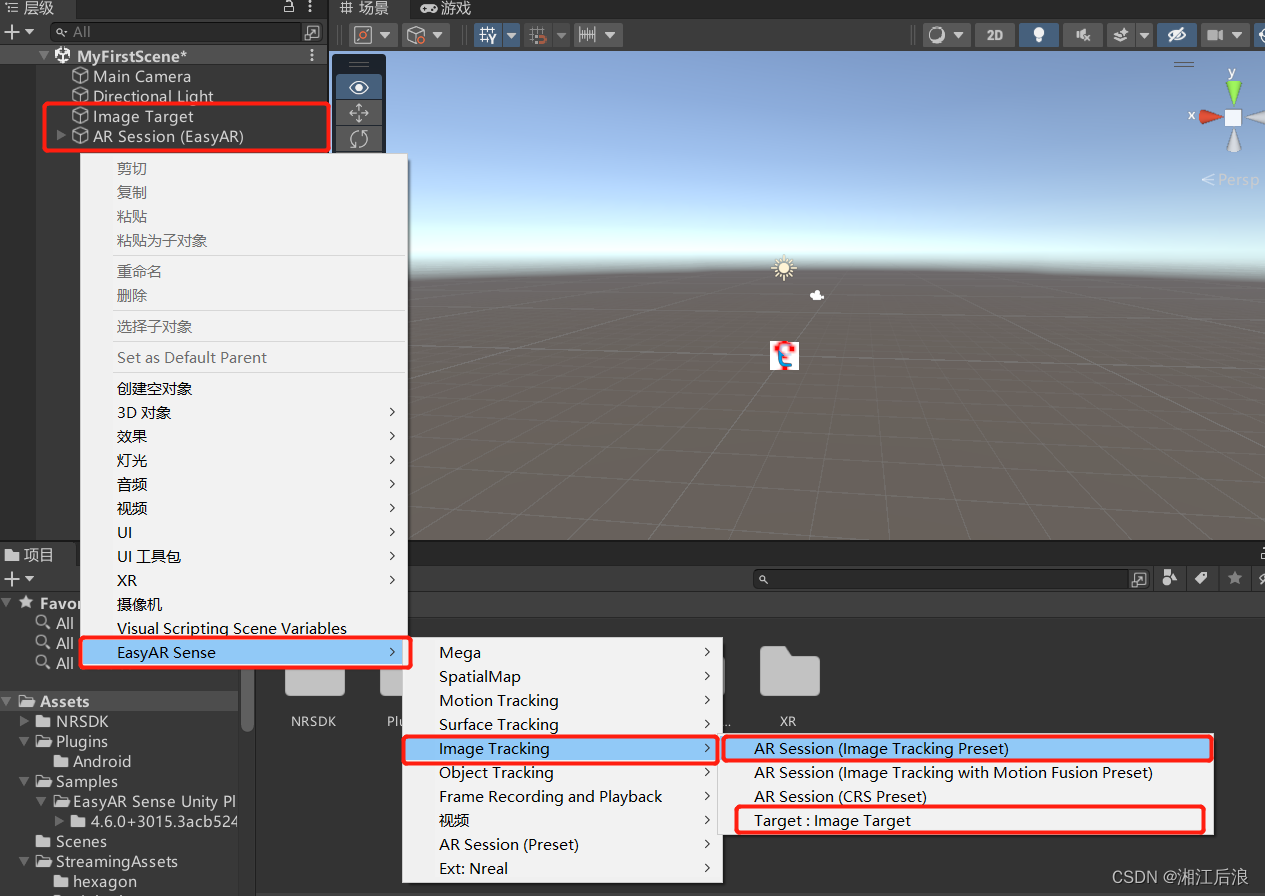This screenshot has height=896, width=1265.
Task: Open pivot mode dropdown arrow
Action: click(385, 35)
